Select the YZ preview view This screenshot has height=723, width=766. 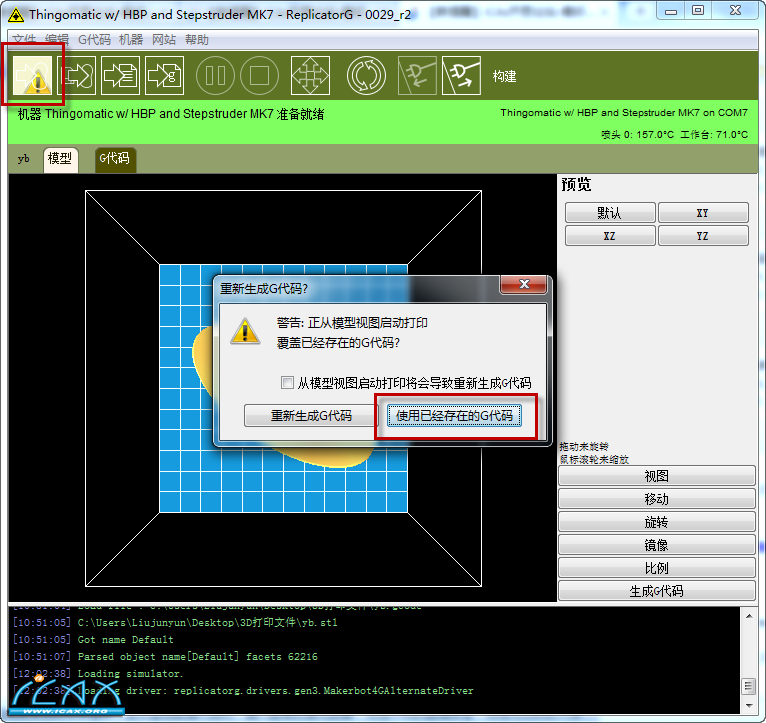(703, 236)
